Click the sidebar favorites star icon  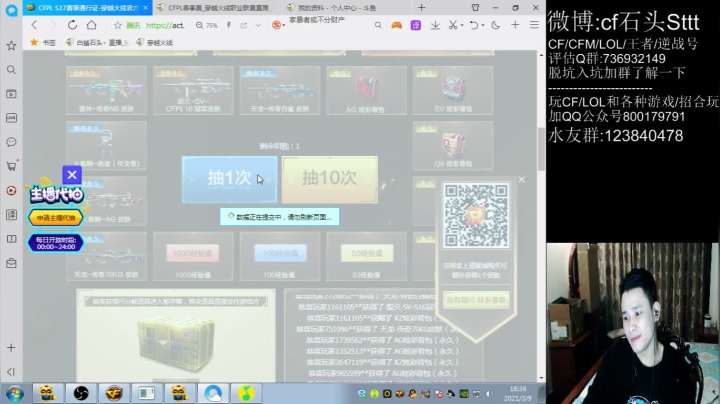click(x=11, y=45)
